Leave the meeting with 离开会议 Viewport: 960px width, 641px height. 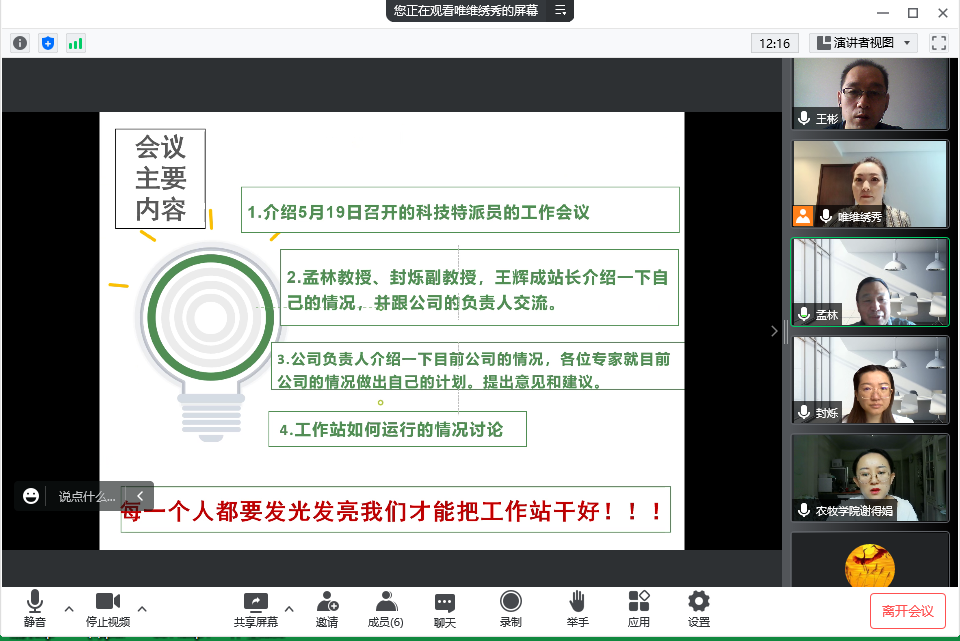(907, 611)
